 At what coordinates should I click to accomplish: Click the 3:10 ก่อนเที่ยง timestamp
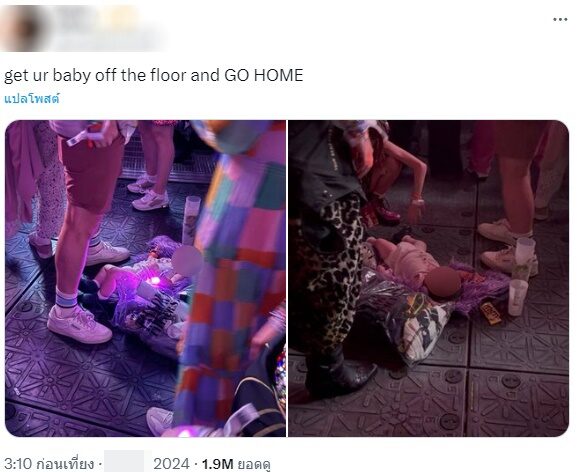click(x=49, y=463)
